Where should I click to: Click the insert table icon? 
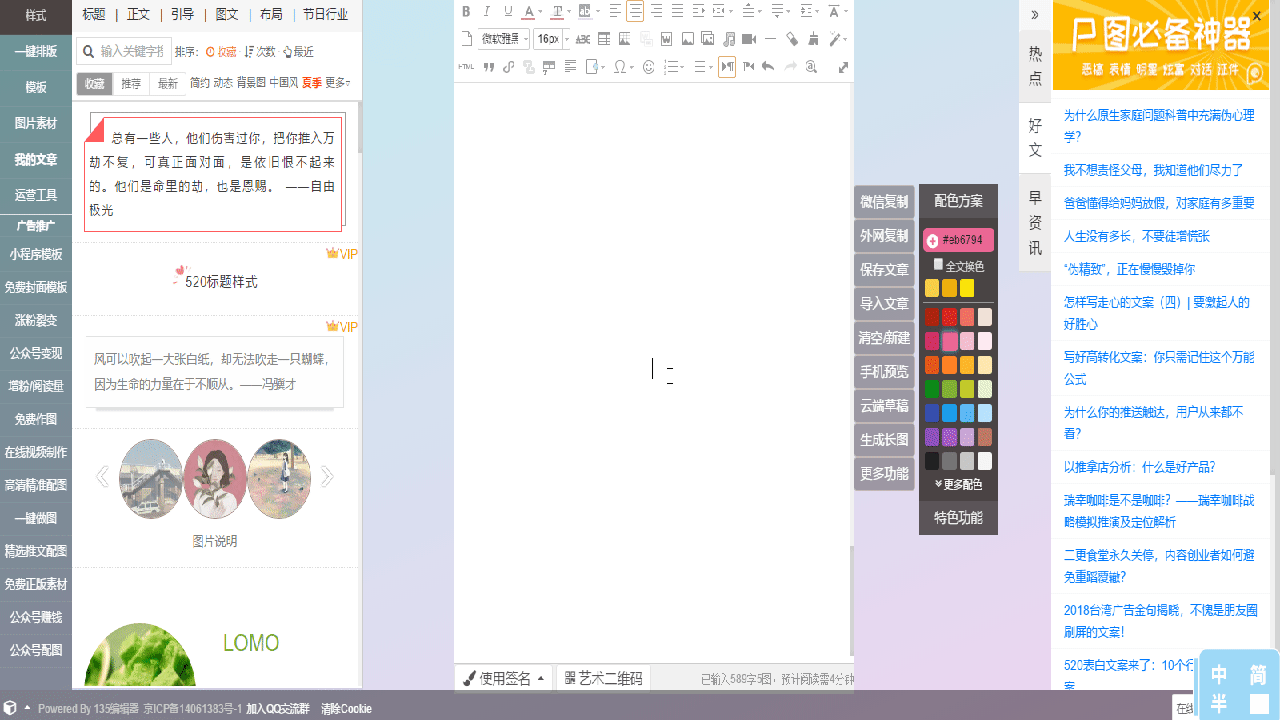603,40
